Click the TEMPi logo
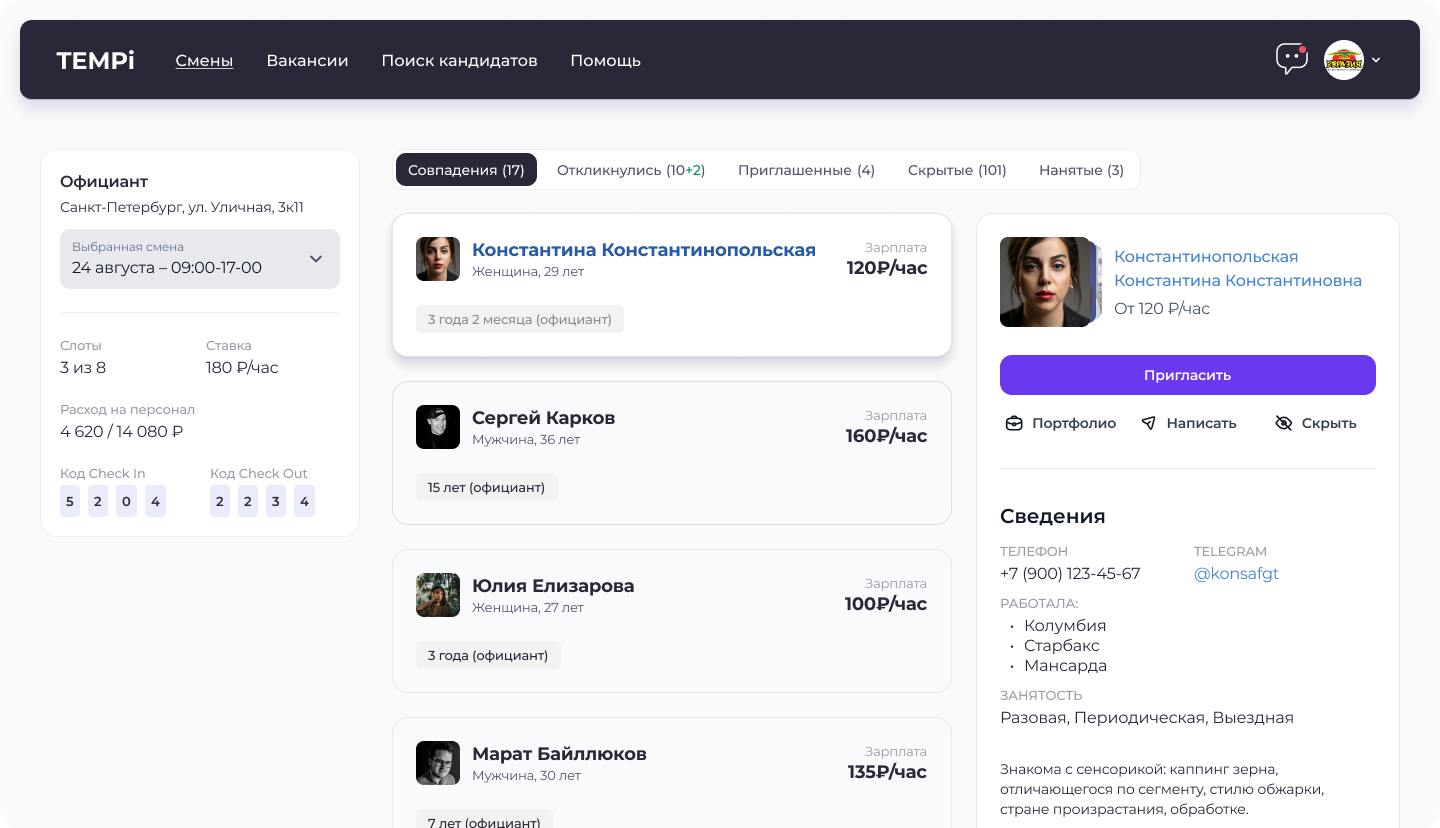Viewport: 1440px width, 828px height. pyautogui.click(x=96, y=60)
